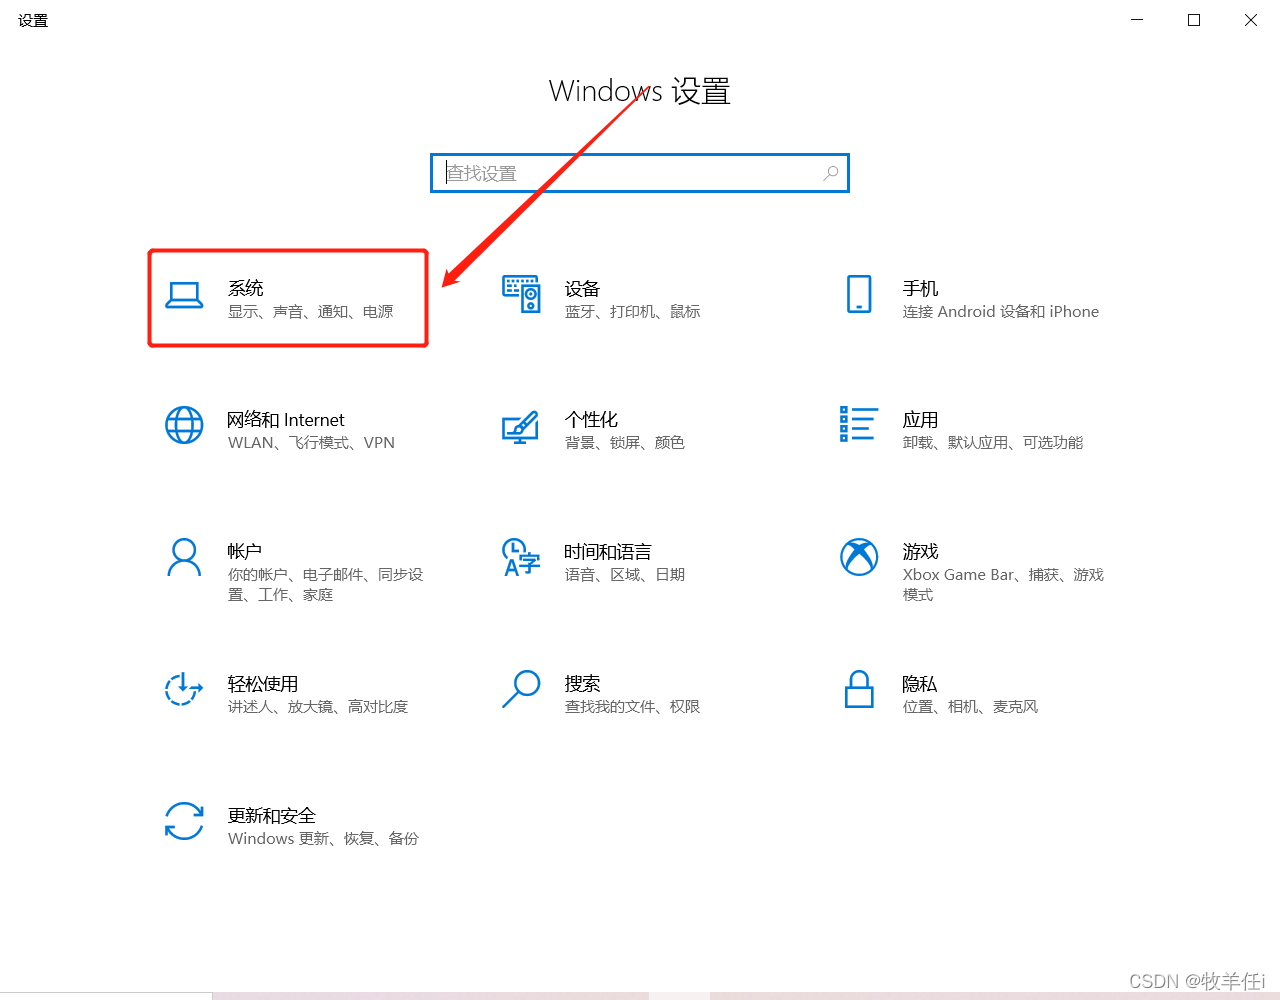The height and width of the screenshot is (1000, 1280).
Task: Open the 个性化 paintbrush icon
Action: point(521,427)
